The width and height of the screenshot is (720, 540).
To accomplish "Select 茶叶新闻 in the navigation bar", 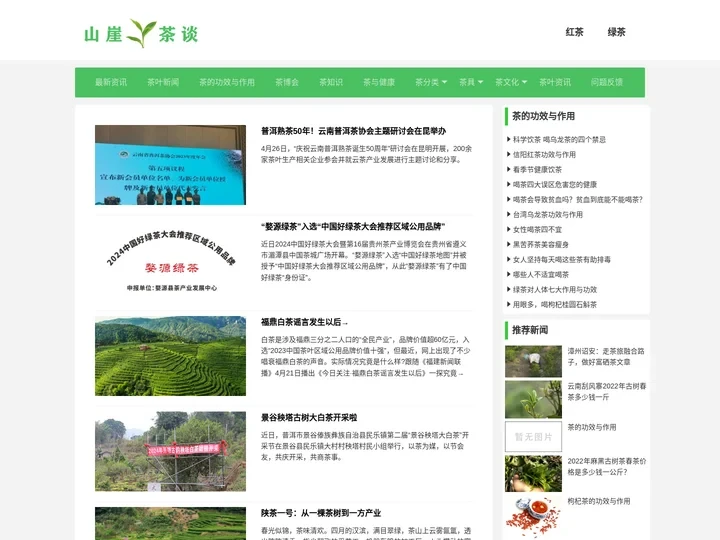I will 163,82.
